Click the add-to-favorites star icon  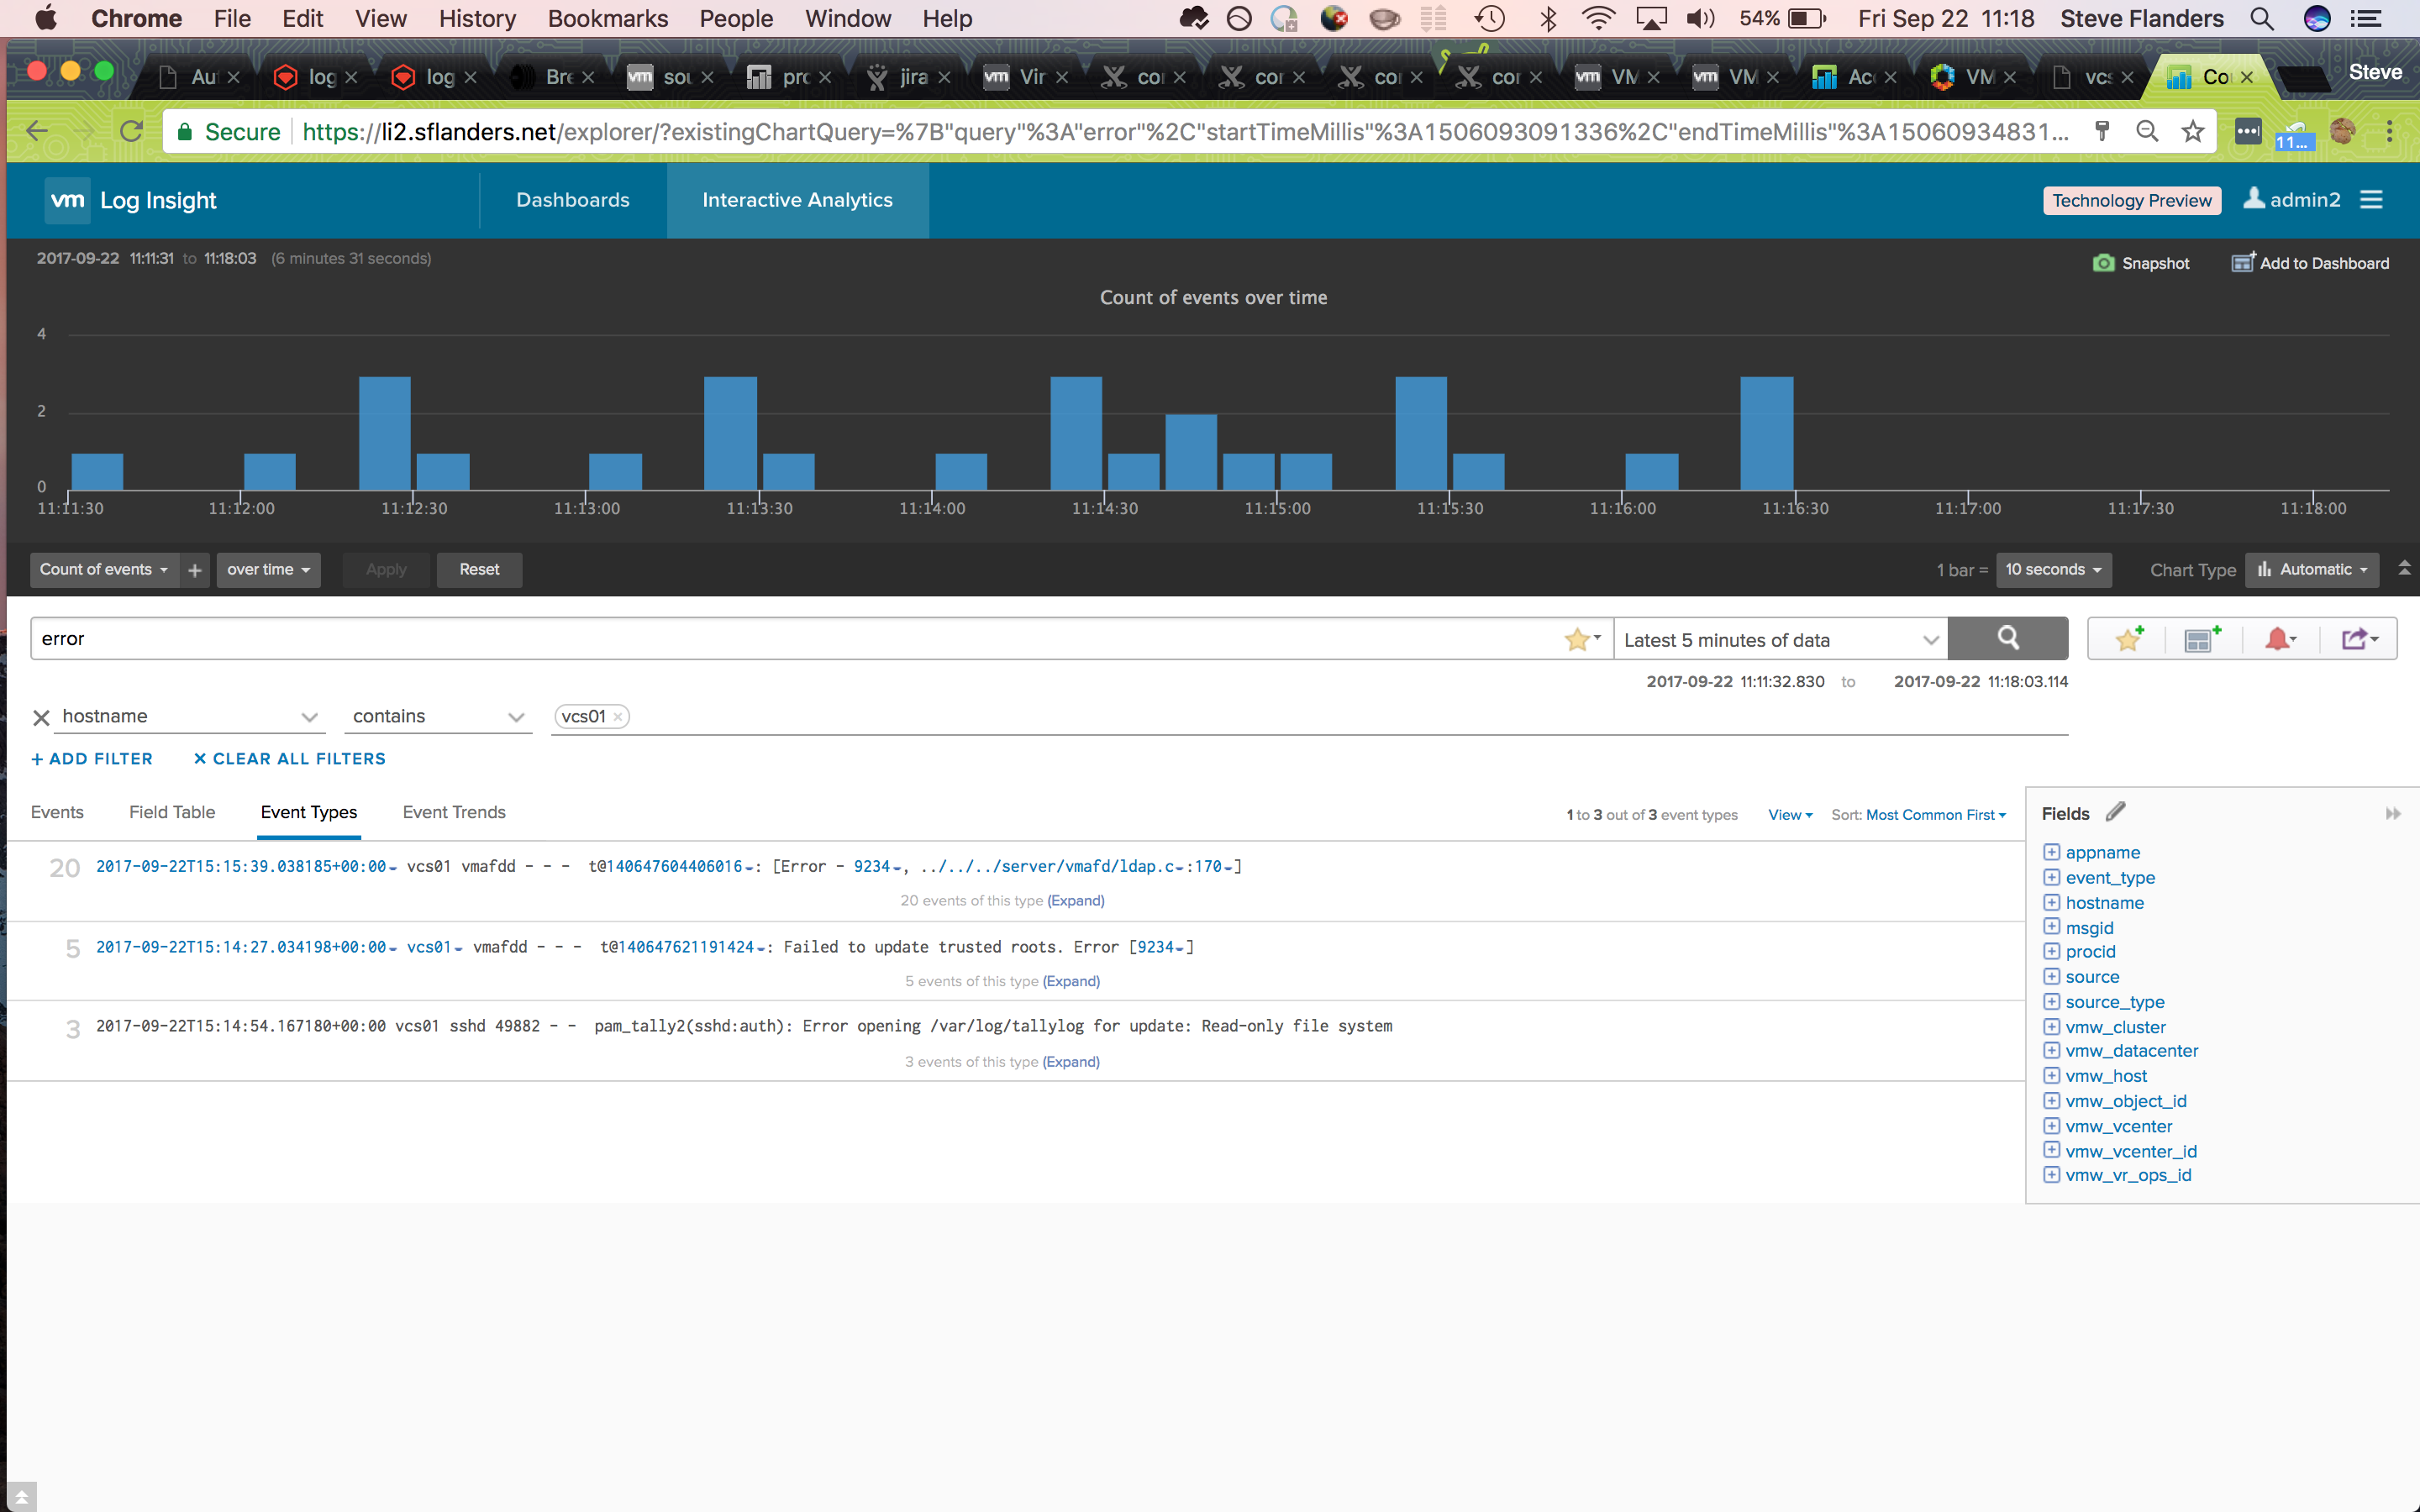[x=2127, y=639]
